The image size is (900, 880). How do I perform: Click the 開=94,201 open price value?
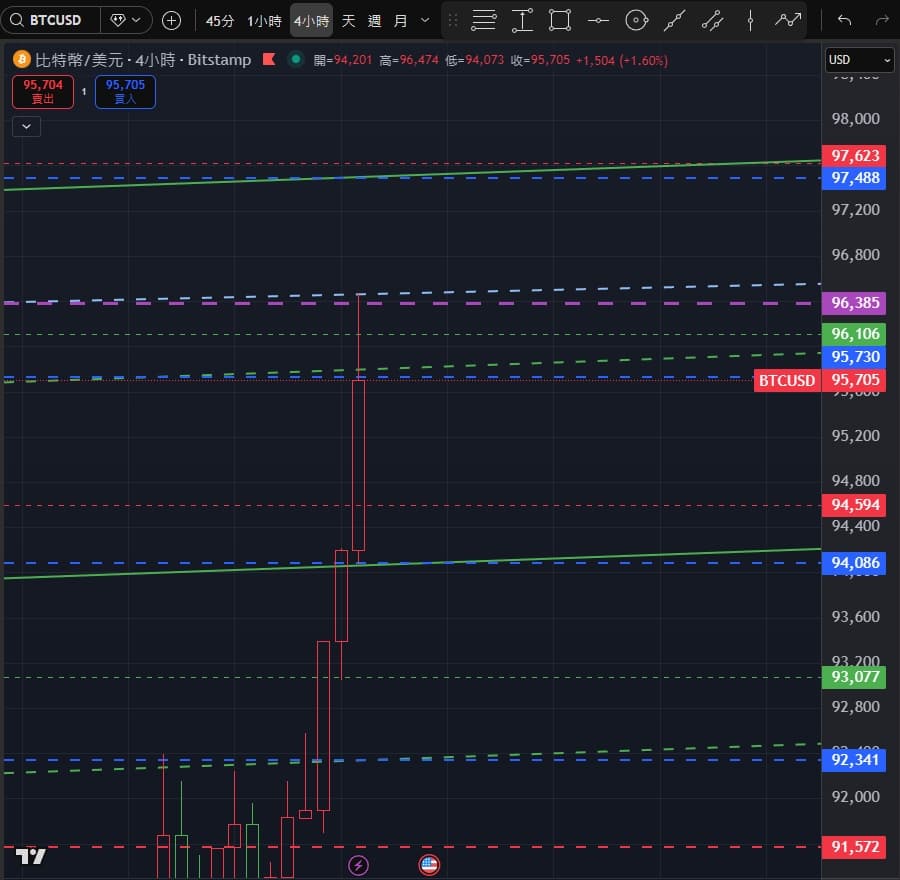tap(343, 60)
